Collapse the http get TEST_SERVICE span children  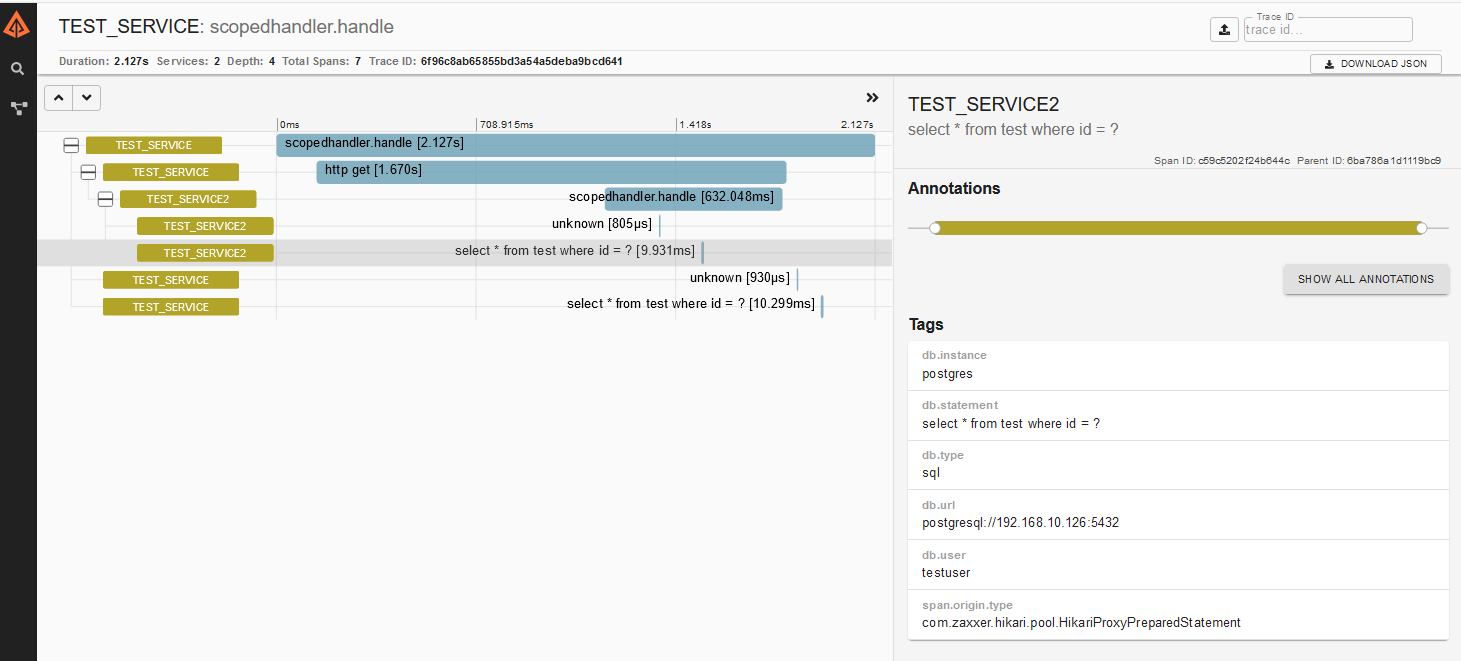[88, 172]
